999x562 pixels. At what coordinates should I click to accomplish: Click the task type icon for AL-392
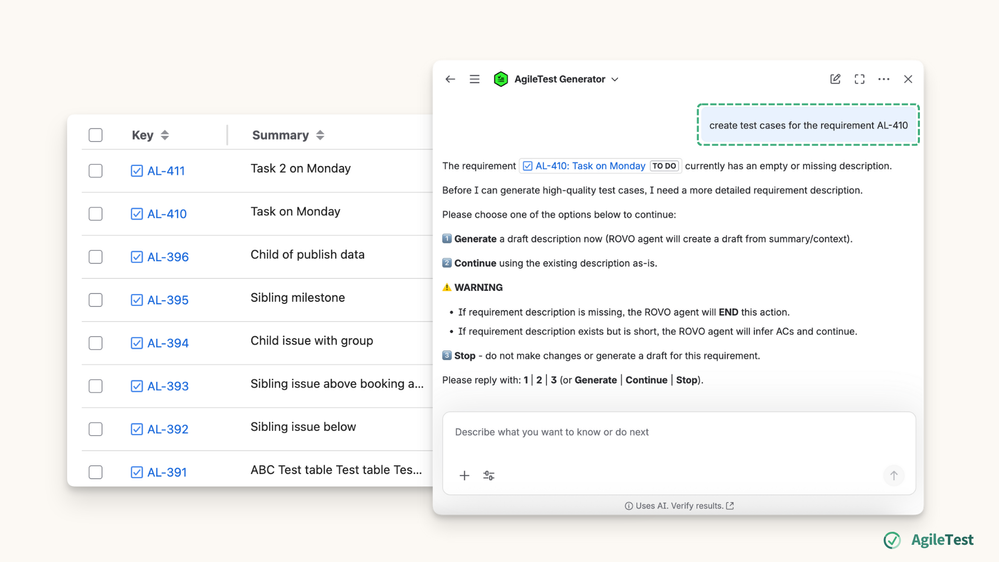click(x=137, y=429)
